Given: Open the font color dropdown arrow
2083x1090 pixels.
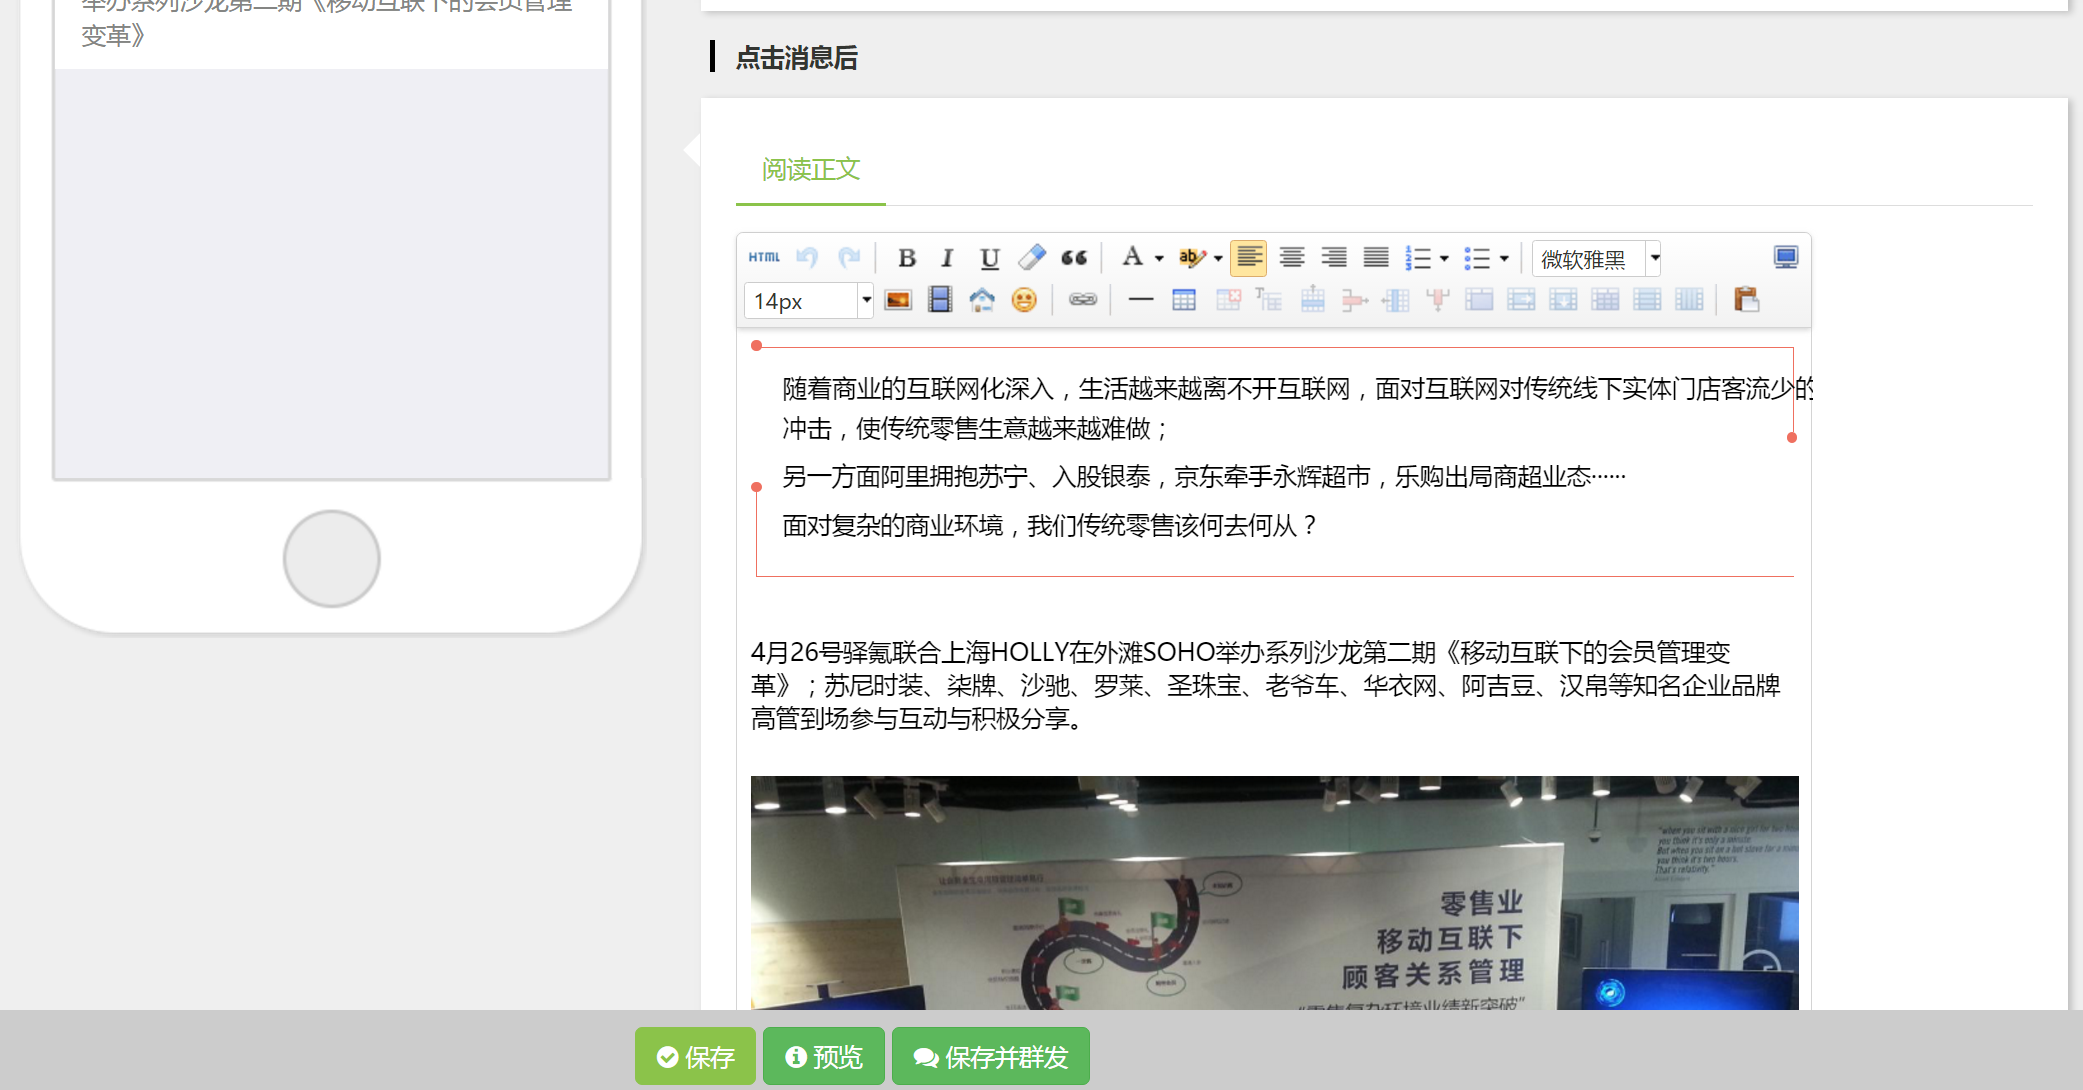Looking at the screenshot, I should [x=1159, y=258].
